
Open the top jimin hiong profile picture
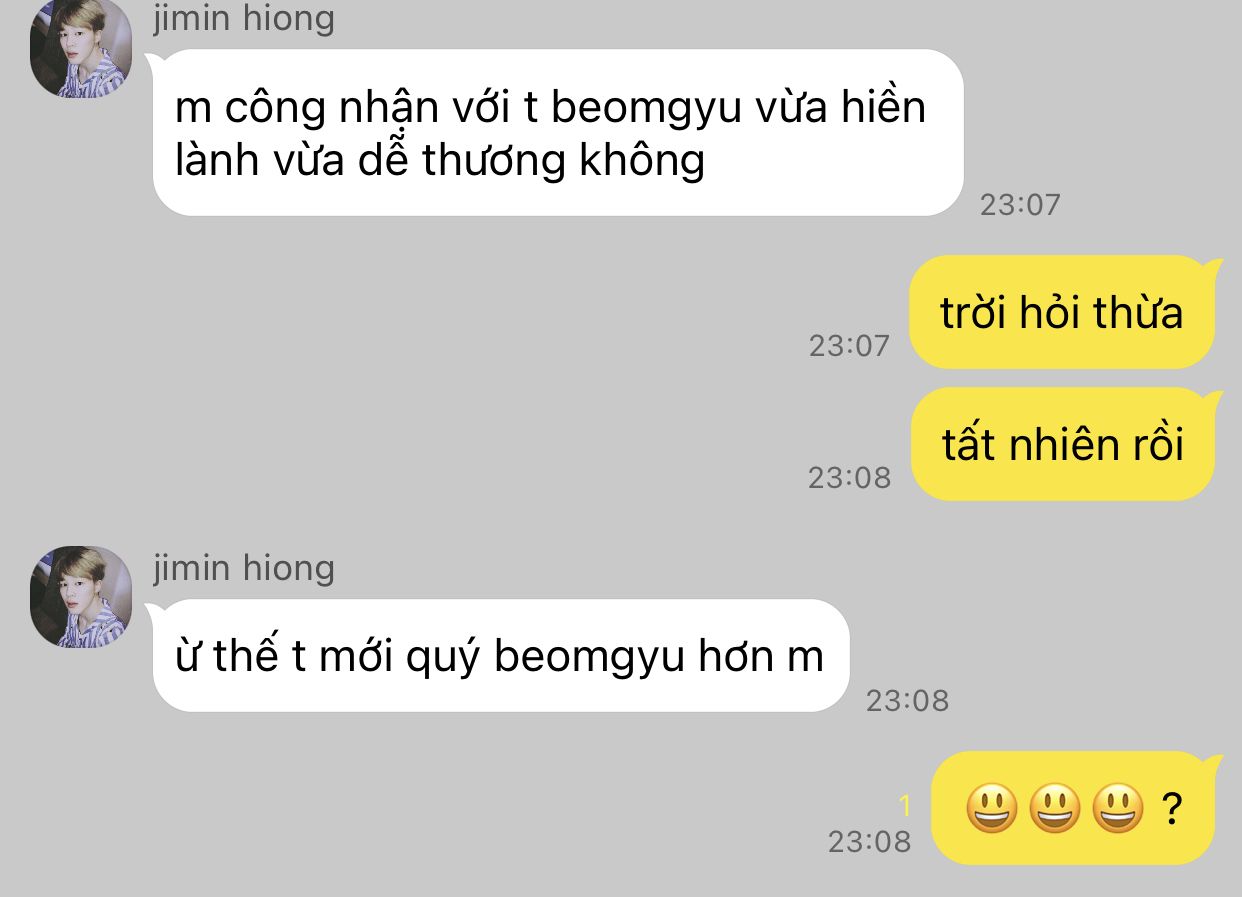pyautogui.click(x=81, y=48)
